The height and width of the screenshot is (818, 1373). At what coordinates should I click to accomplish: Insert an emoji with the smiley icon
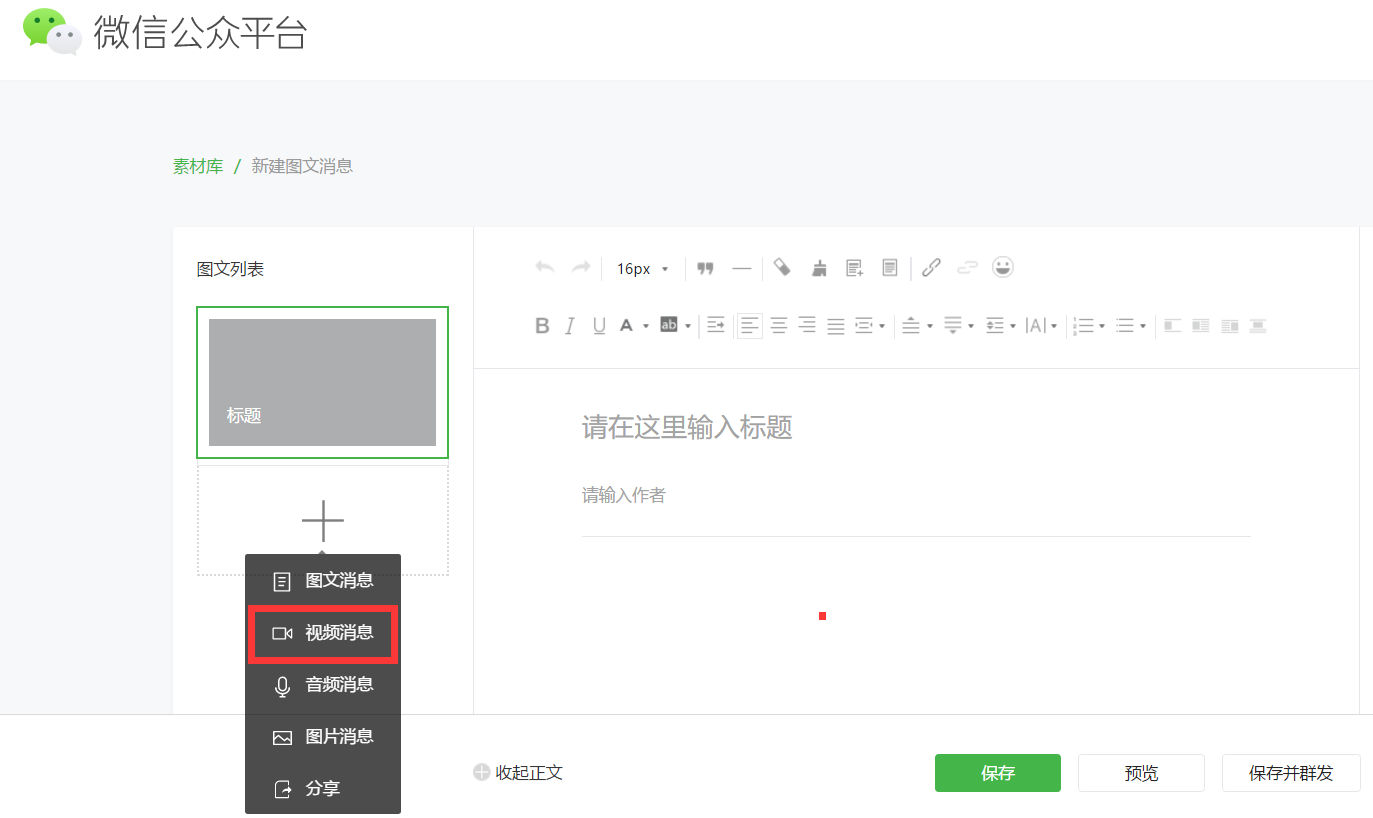click(1002, 267)
